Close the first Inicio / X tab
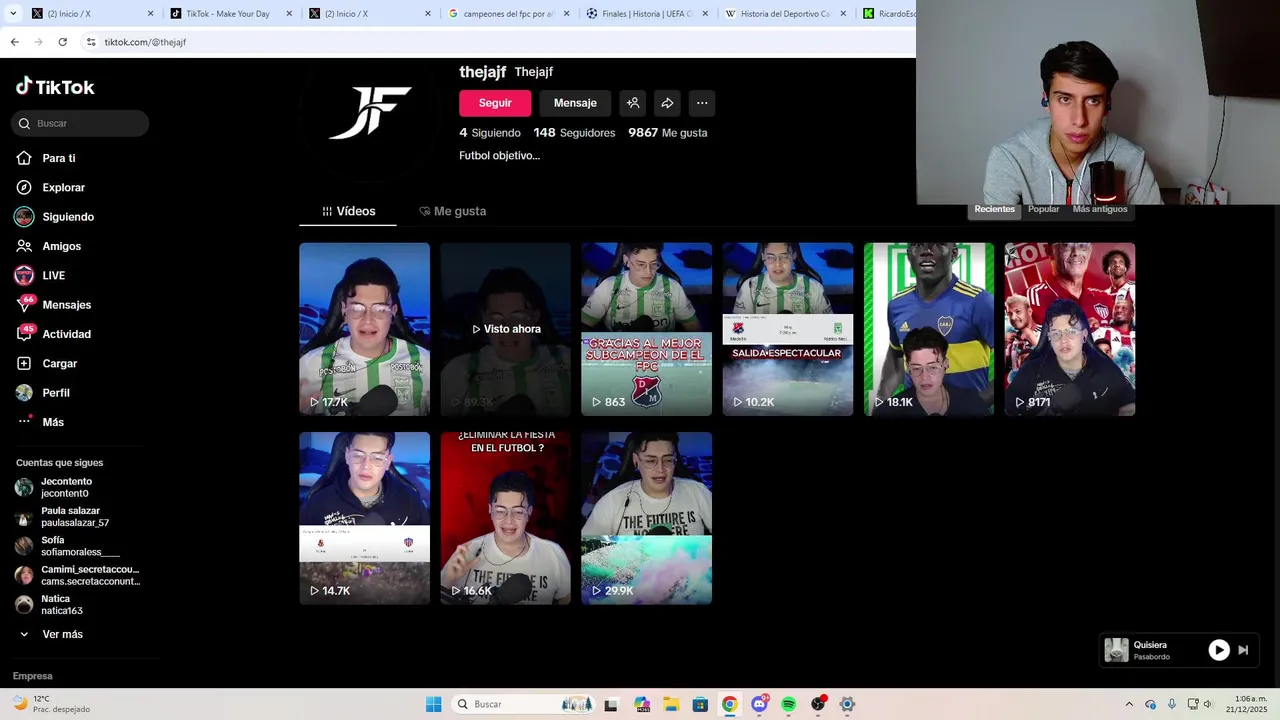 [x=151, y=14]
